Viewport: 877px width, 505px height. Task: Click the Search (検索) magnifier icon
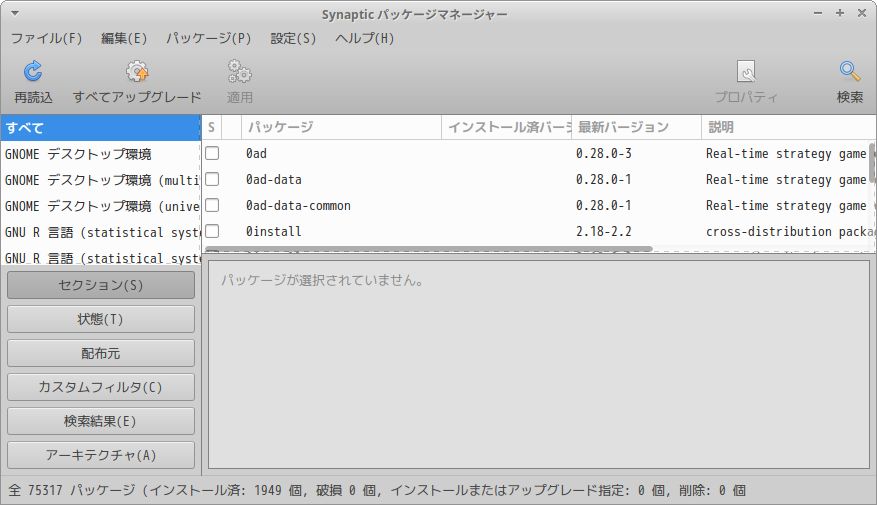(x=850, y=72)
